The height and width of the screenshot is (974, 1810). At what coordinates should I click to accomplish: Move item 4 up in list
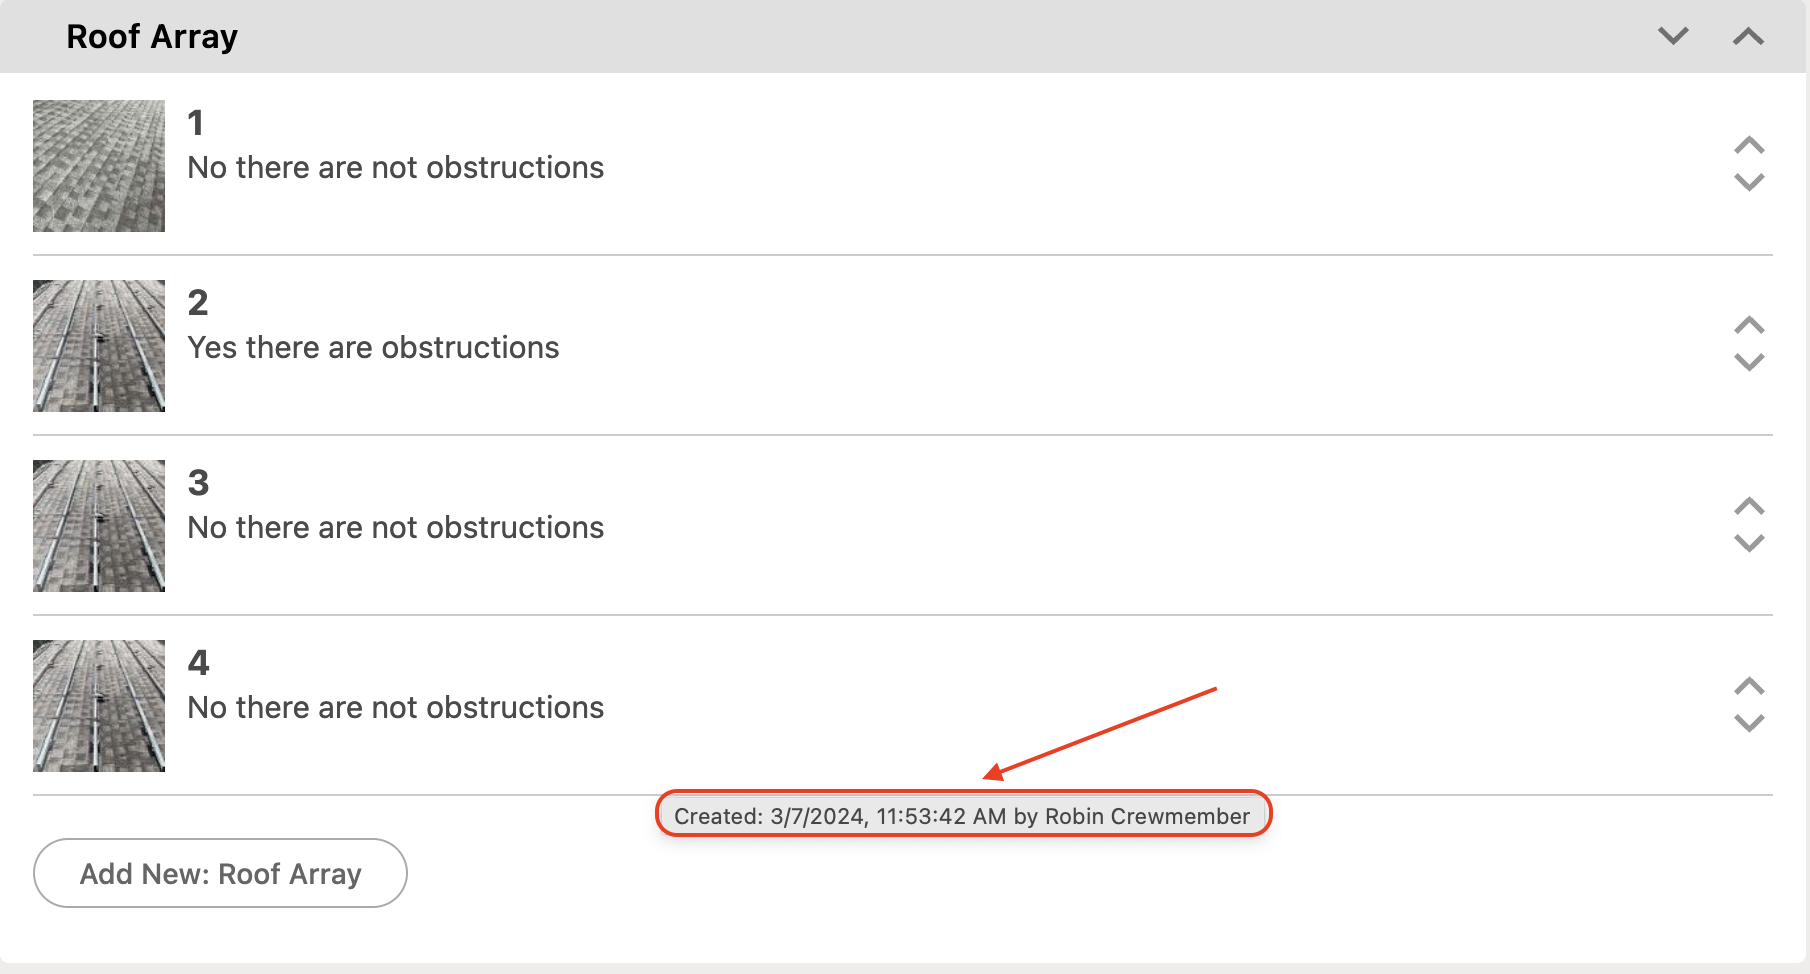click(1749, 686)
